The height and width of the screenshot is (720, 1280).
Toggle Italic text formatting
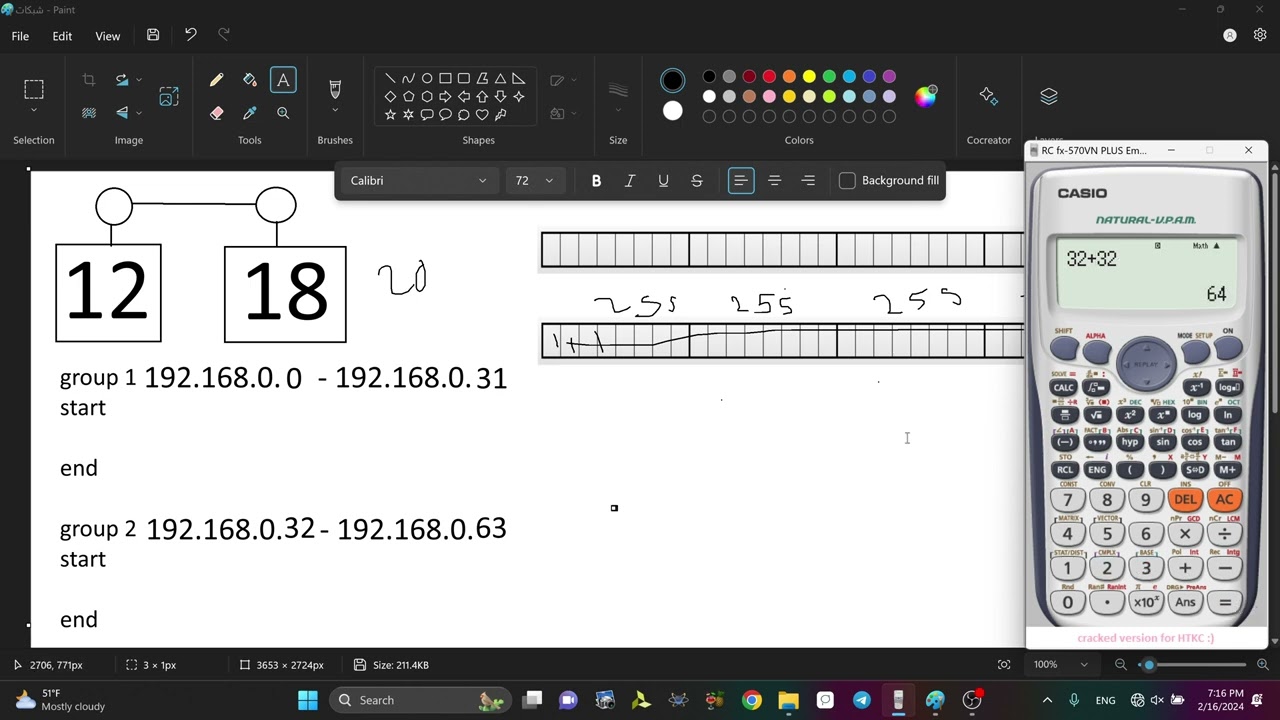tap(630, 181)
